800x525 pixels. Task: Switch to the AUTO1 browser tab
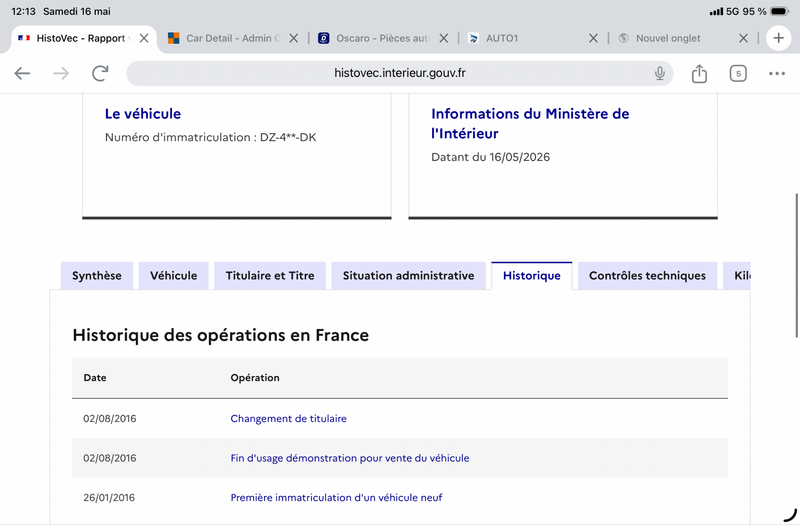tap(526, 38)
